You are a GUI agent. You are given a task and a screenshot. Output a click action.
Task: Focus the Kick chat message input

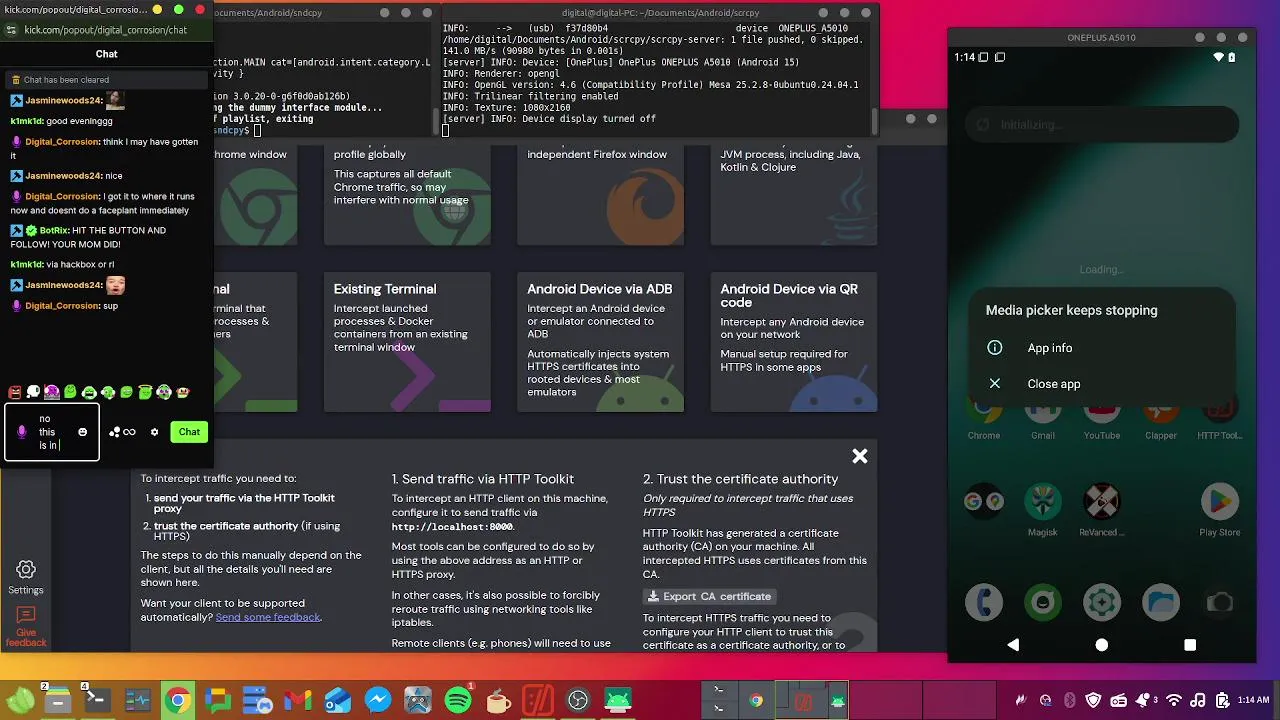[x=52, y=432]
